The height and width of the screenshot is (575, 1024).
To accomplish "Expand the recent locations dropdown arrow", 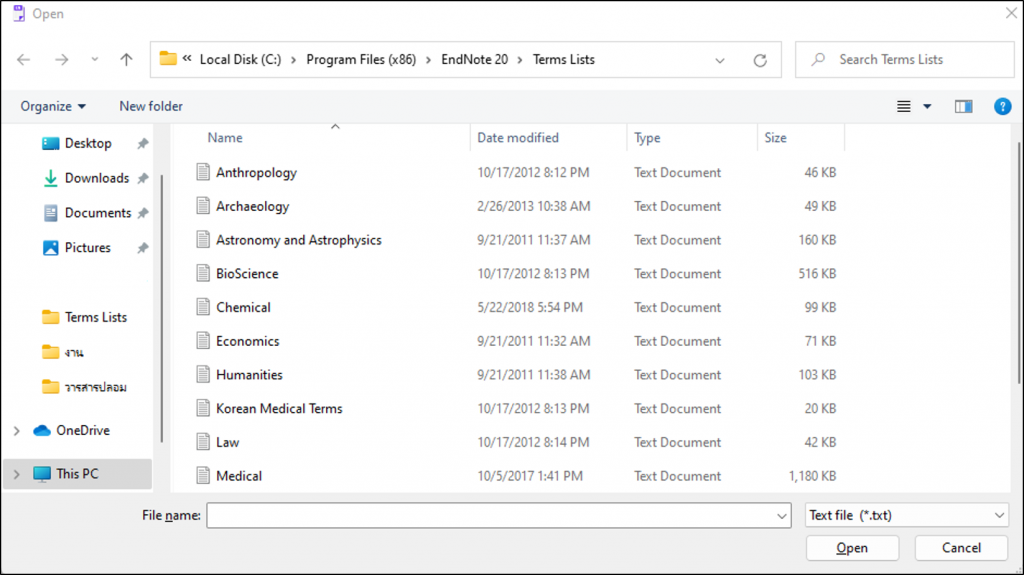I will 95,60.
